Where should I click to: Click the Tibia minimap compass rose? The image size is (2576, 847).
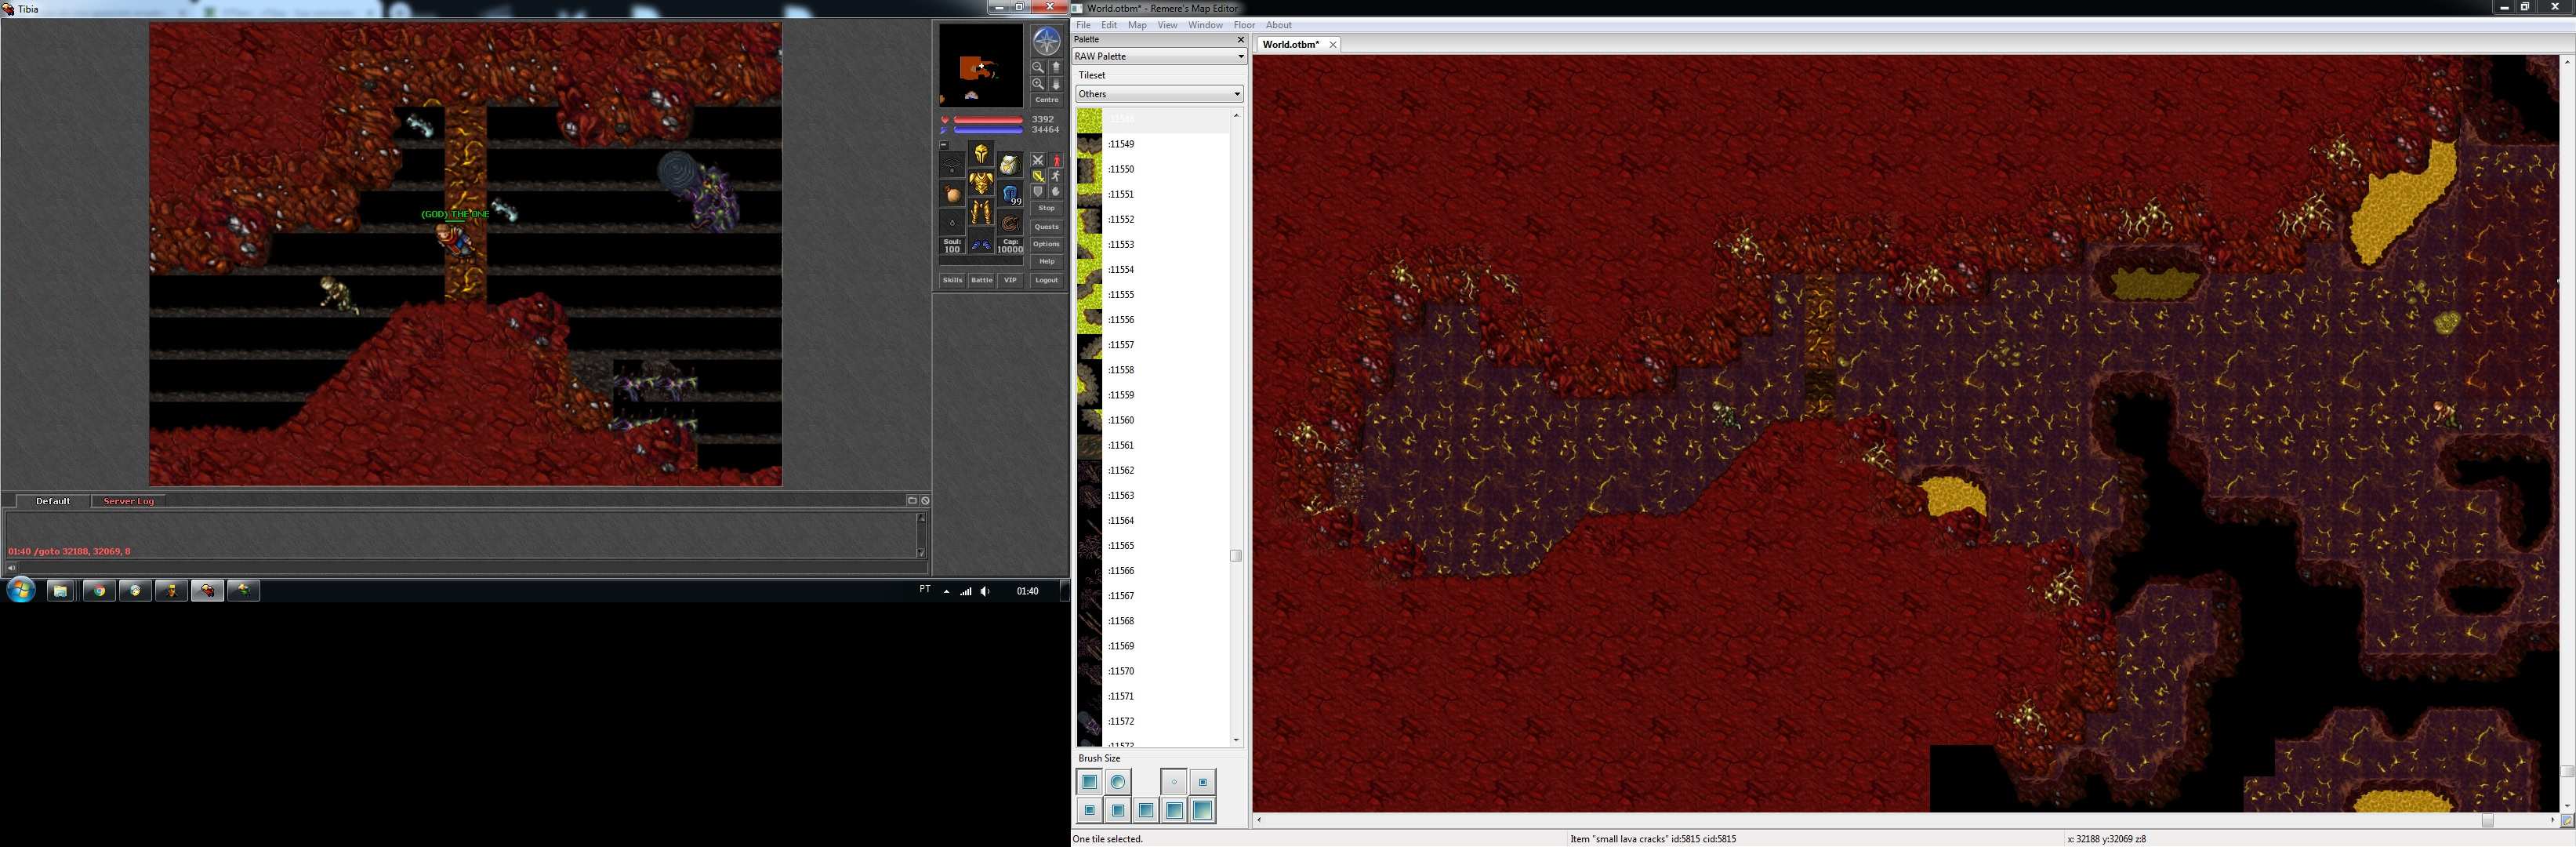tap(1047, 41)
